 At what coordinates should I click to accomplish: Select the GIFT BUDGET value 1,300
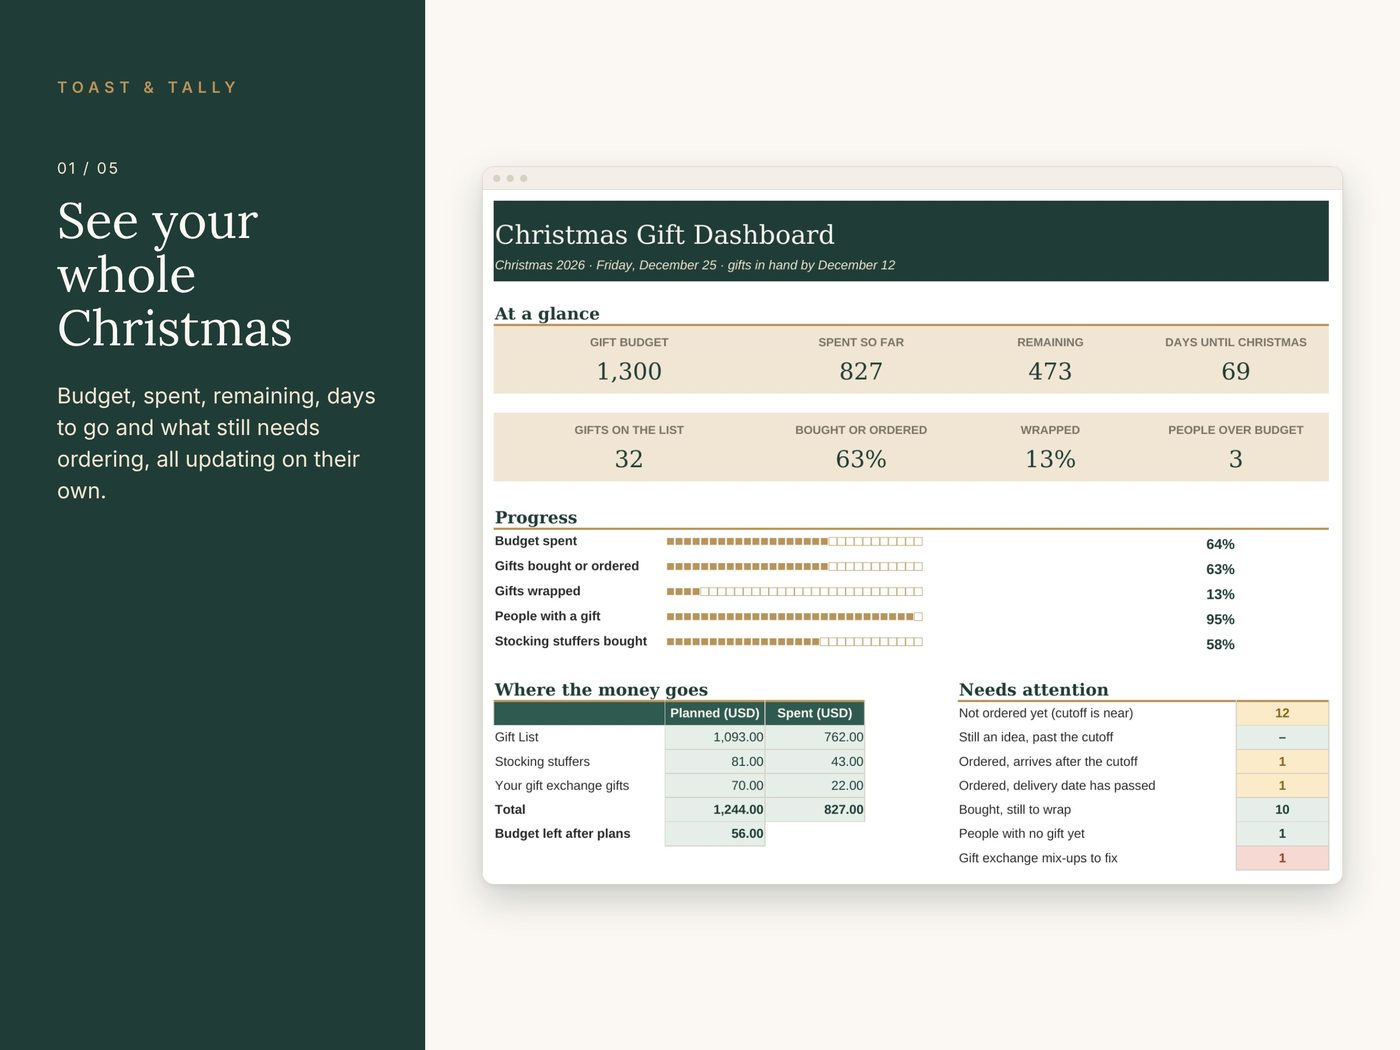pos(629,371)
